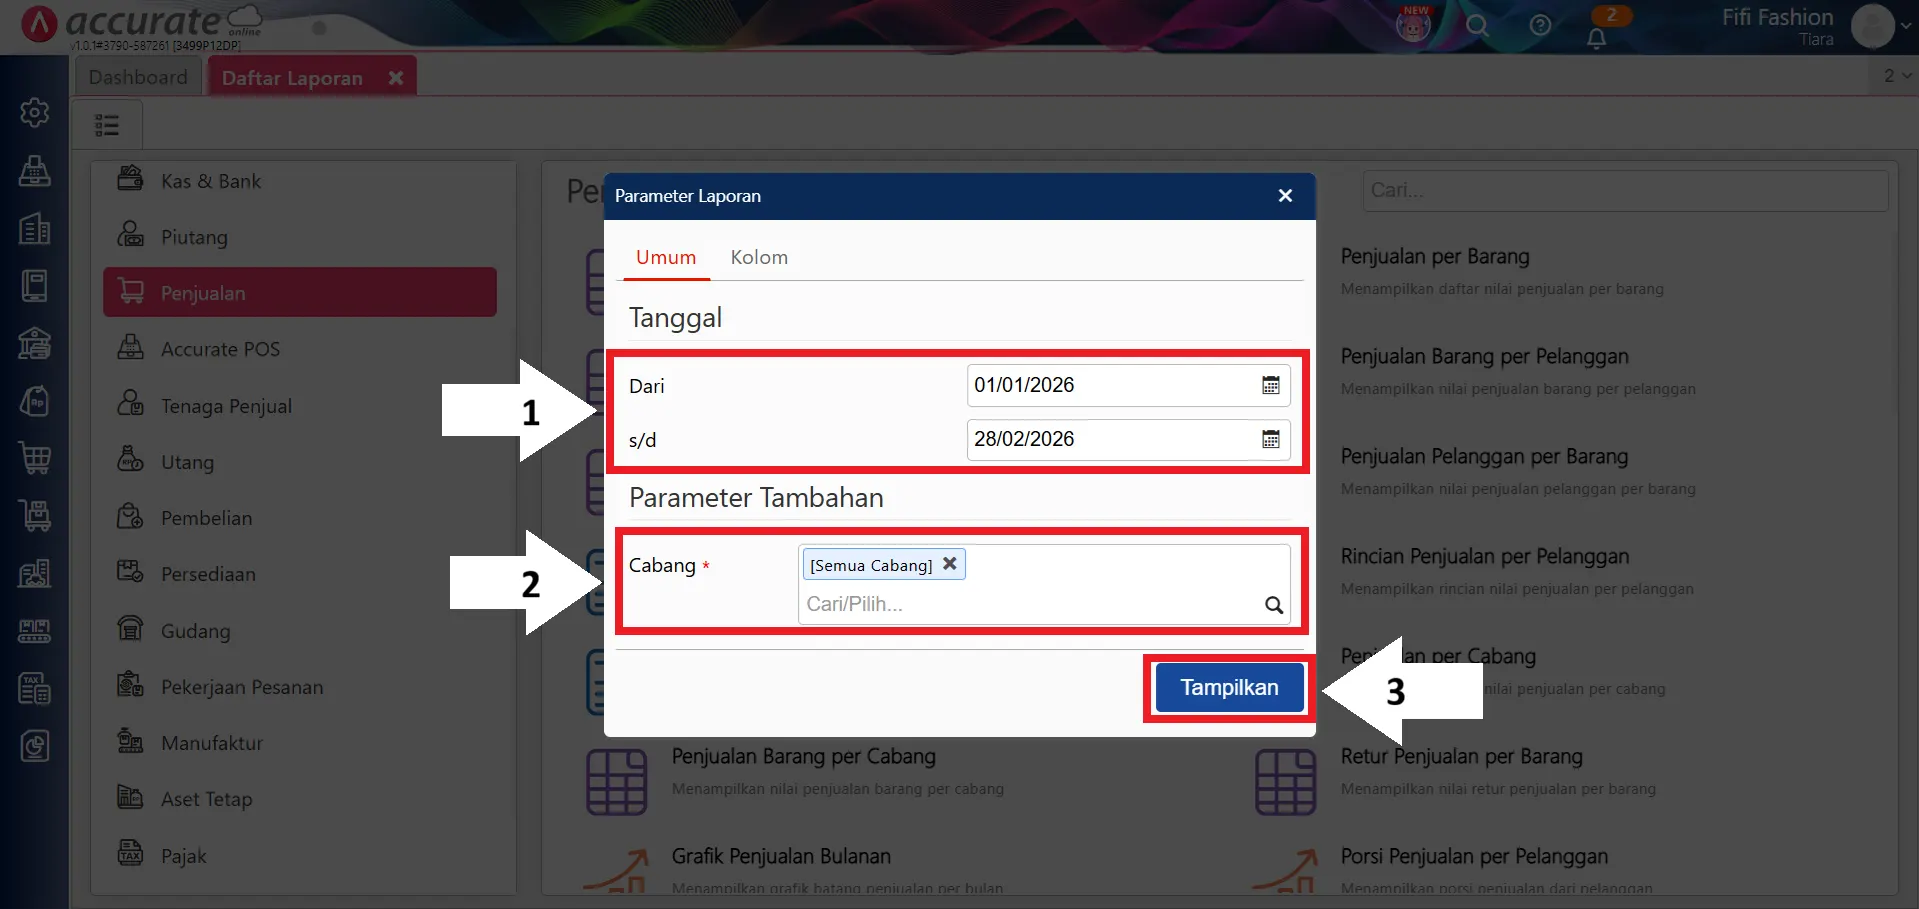The height and width of the screenshot is (909, 1919).
Task: Open the factory icon in left sidebar
Action: [x=35, y=573]
